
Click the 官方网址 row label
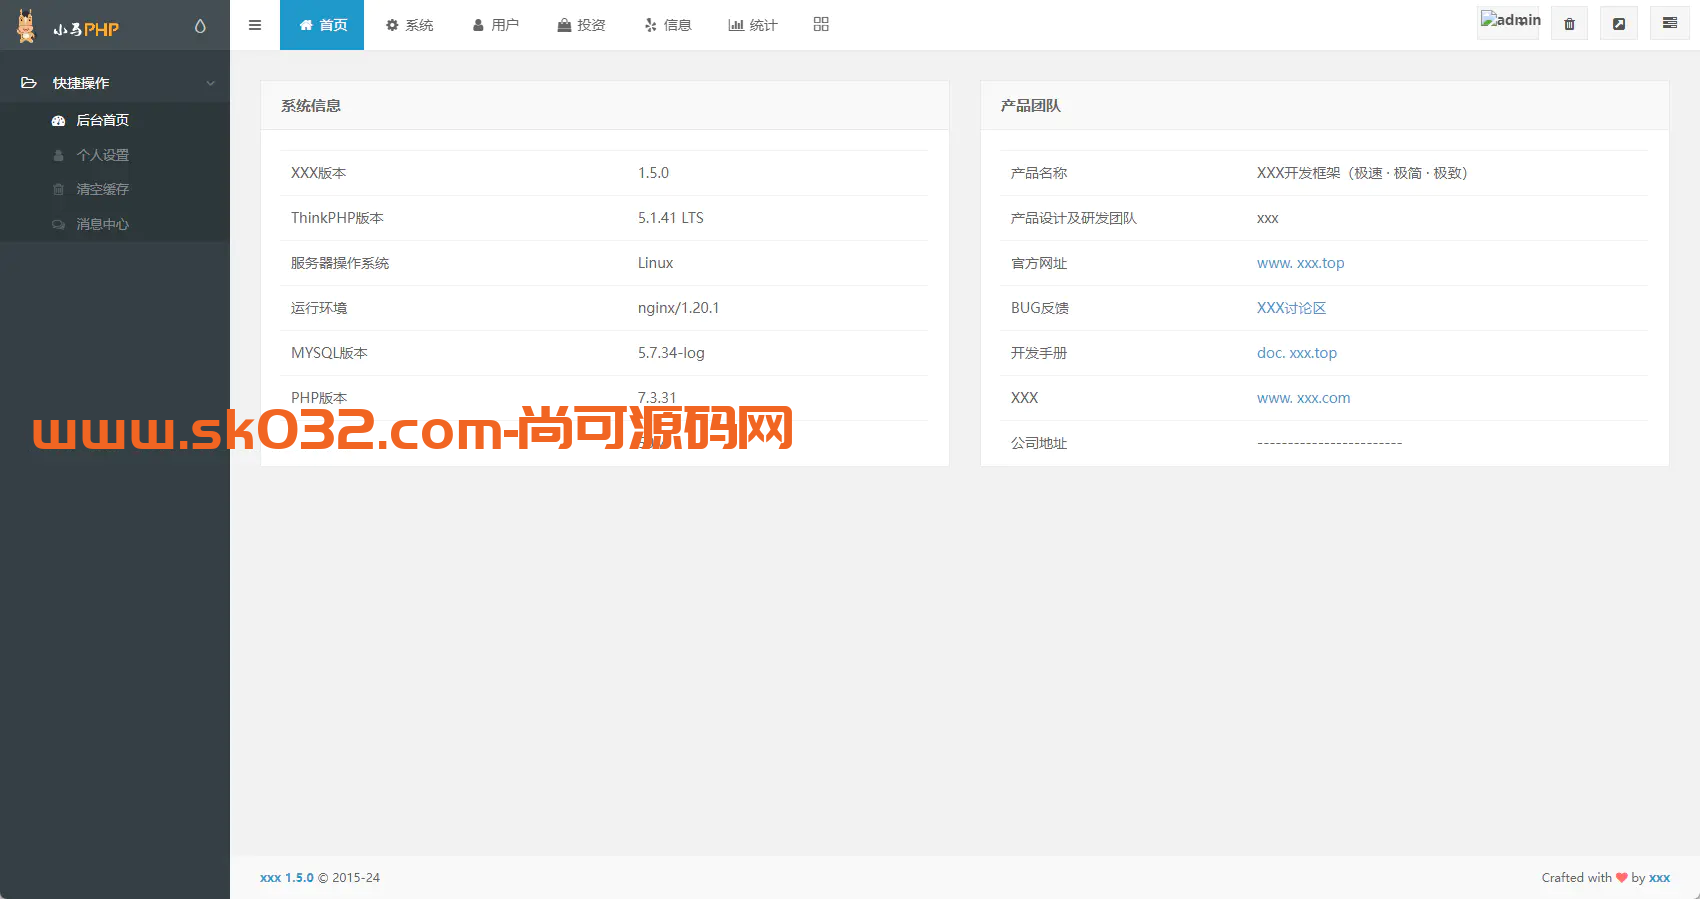click(x=1039, y=263)
